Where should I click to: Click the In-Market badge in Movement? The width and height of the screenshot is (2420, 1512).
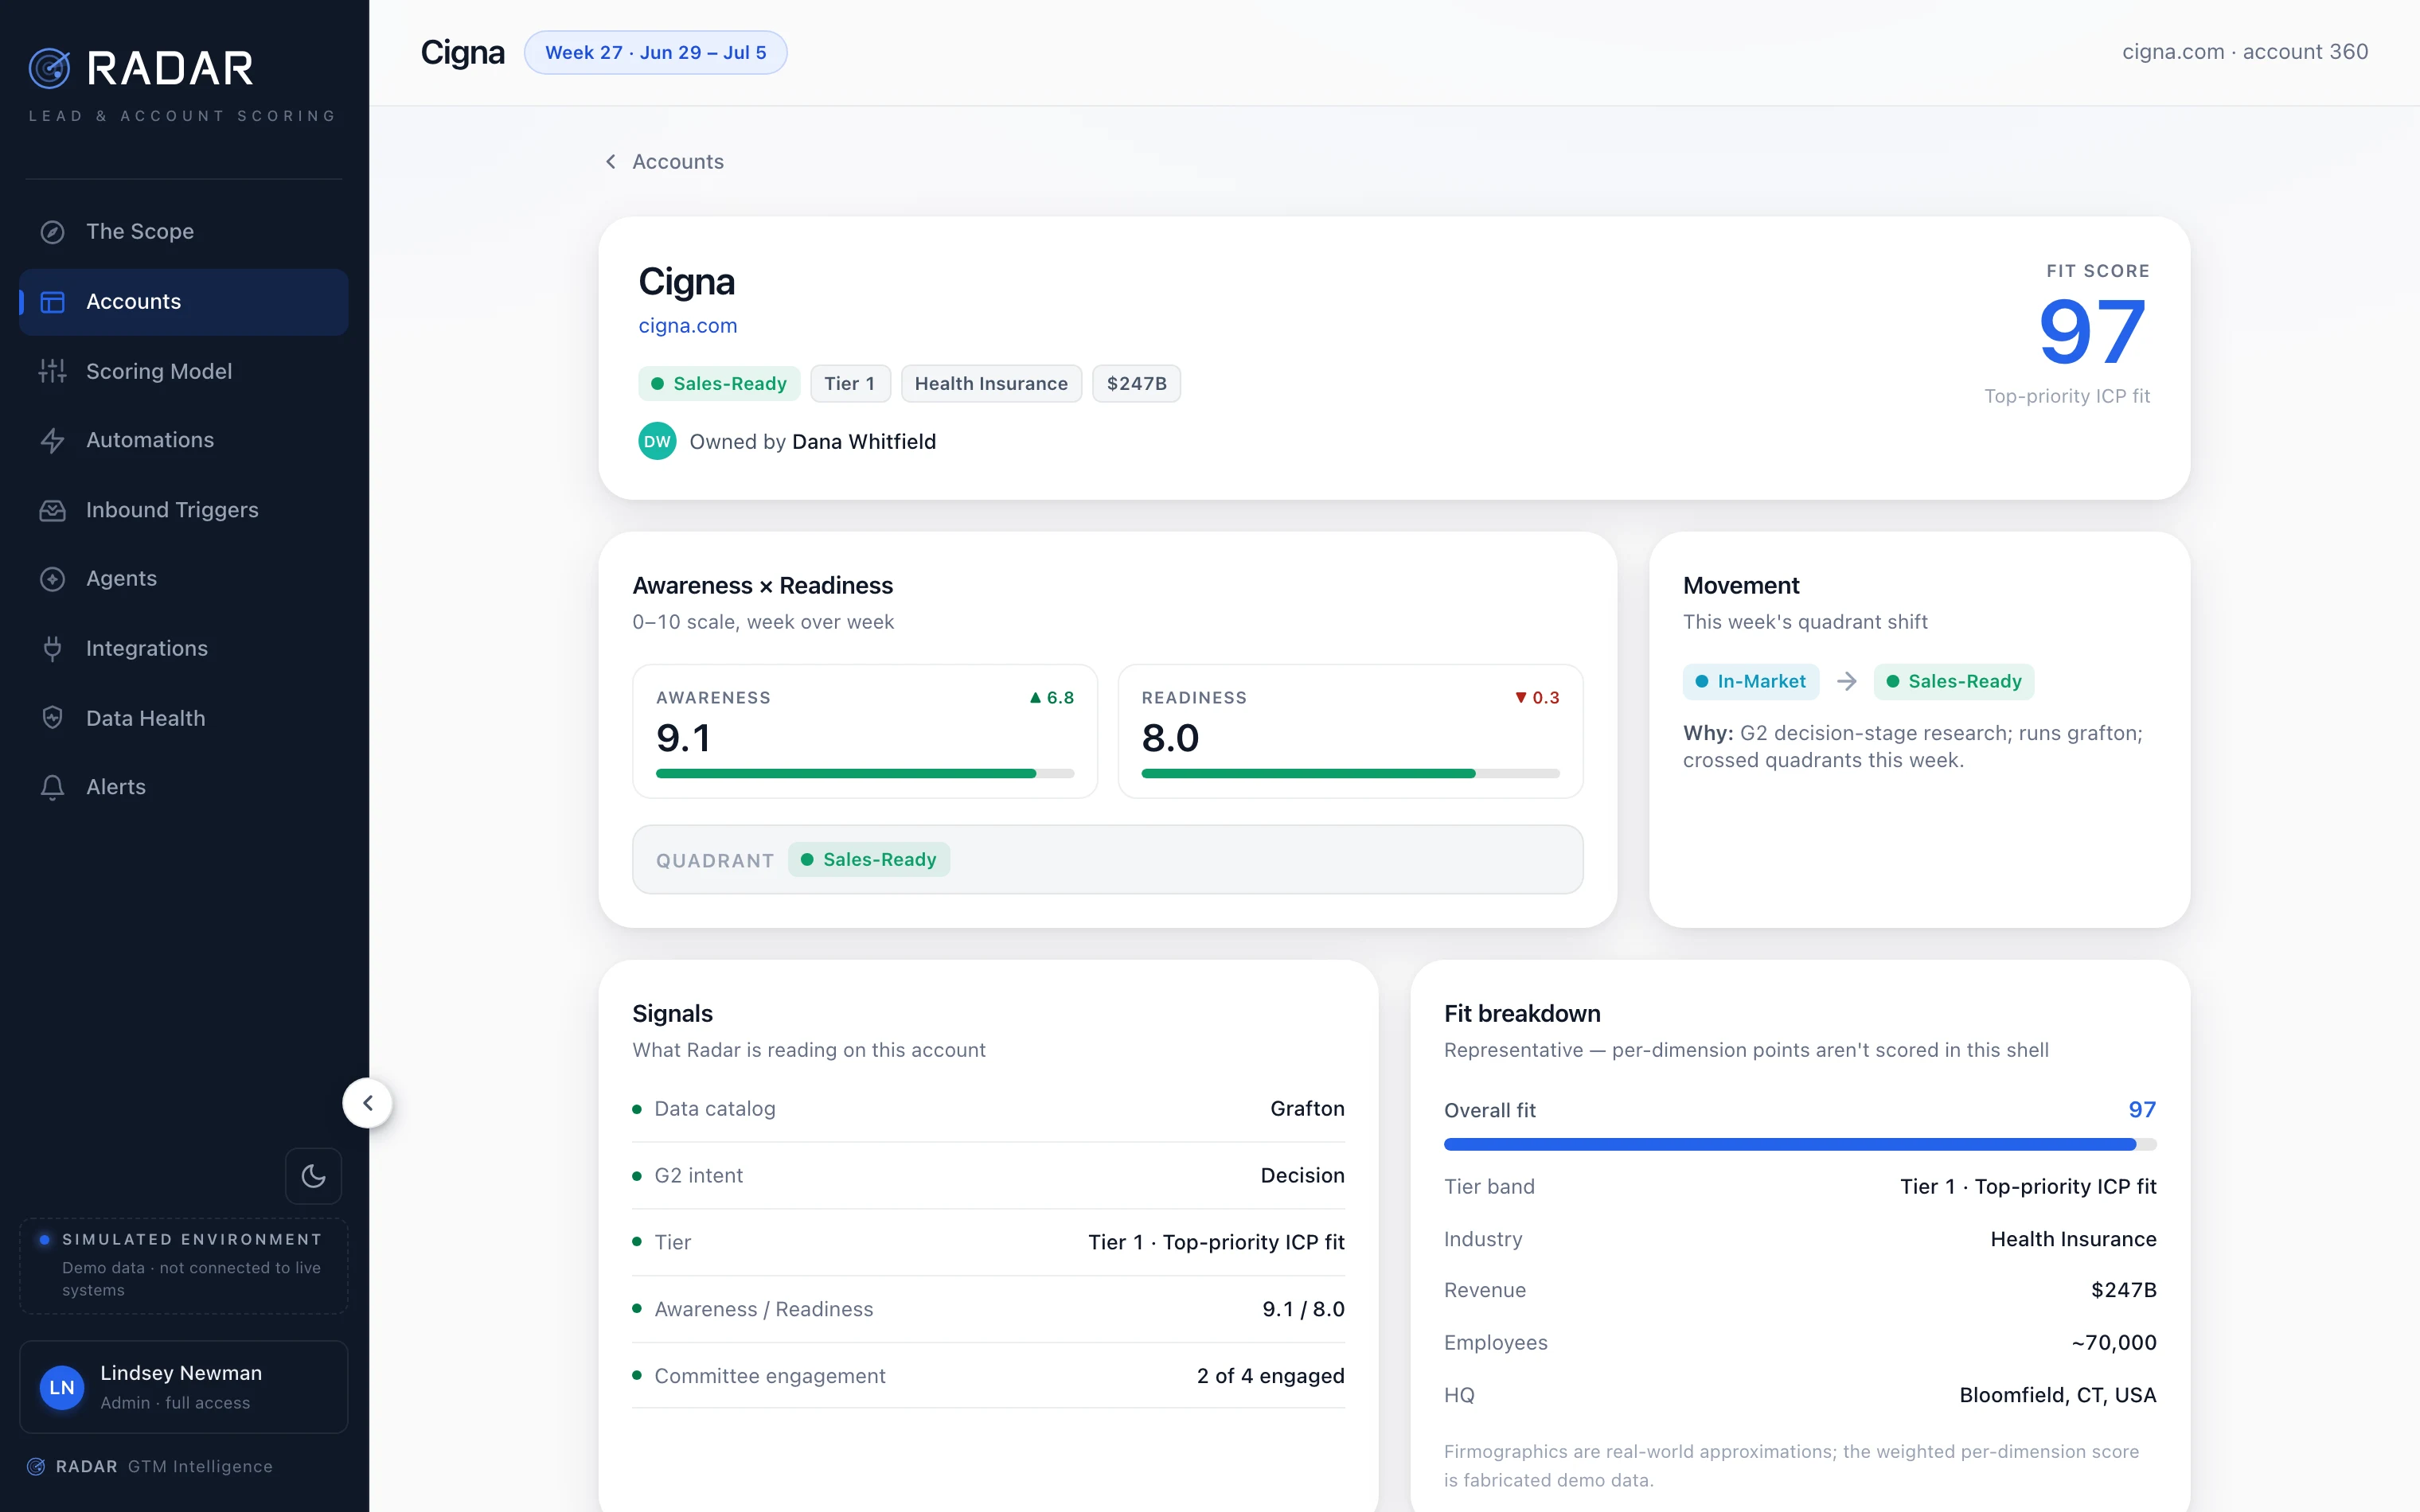coord(1751,681)
